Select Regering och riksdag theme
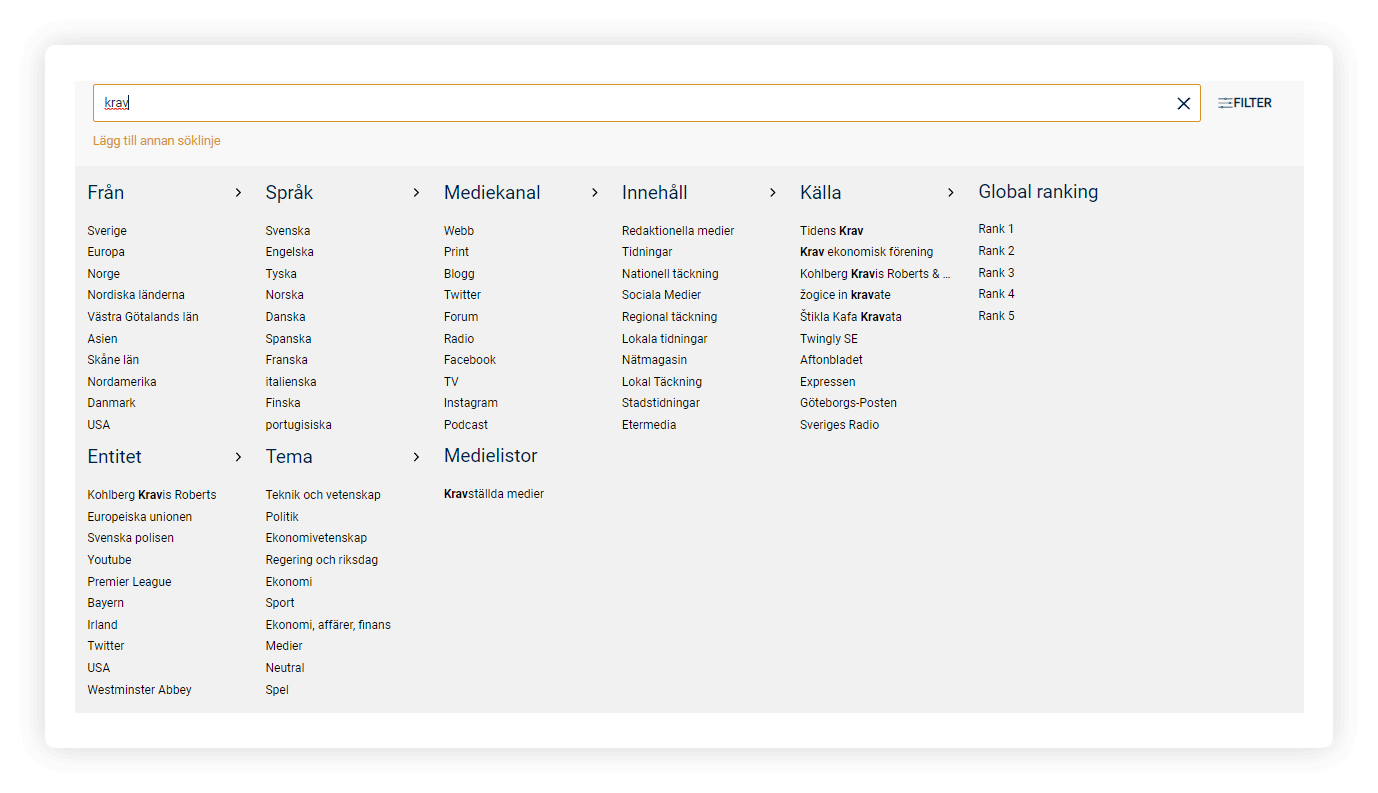This screenshot has height=793, width=1378. pyautogui.click(x=322, y=560)
